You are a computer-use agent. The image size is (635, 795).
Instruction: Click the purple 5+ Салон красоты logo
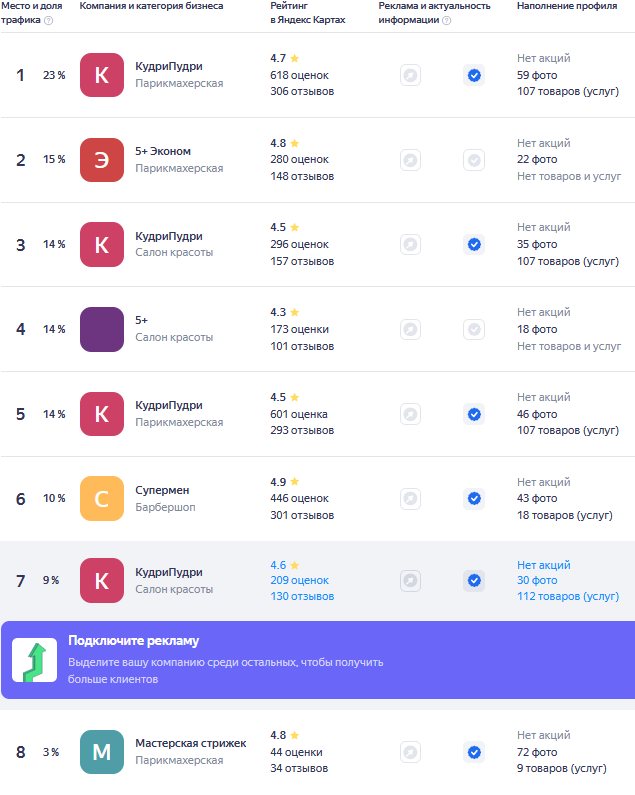[102, 329]
